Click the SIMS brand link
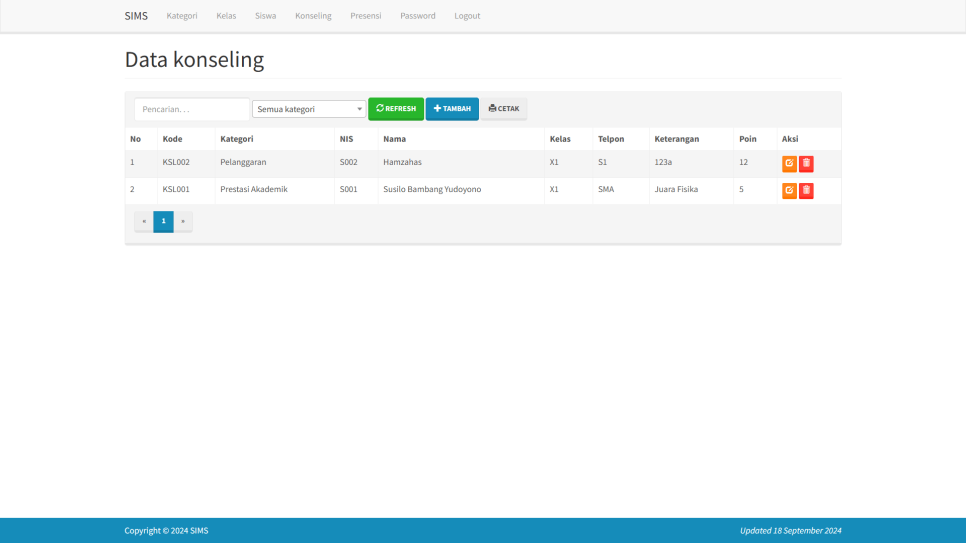The image size is (966, 543). click(136, 16)
